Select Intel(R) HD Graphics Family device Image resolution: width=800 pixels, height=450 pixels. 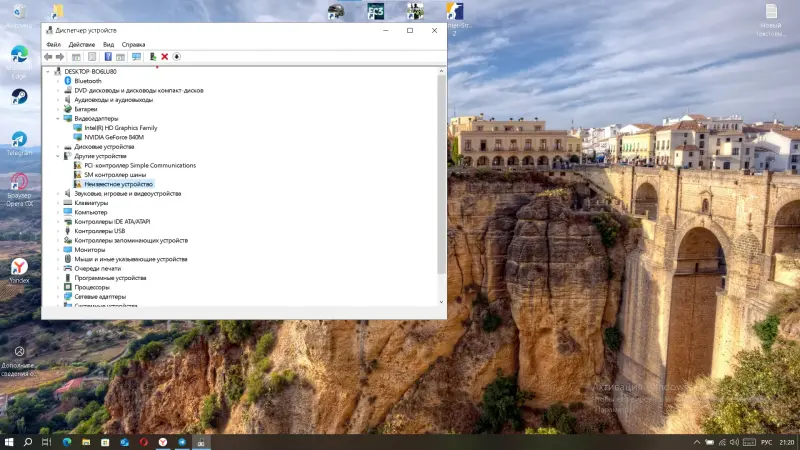tap(120, 128)
